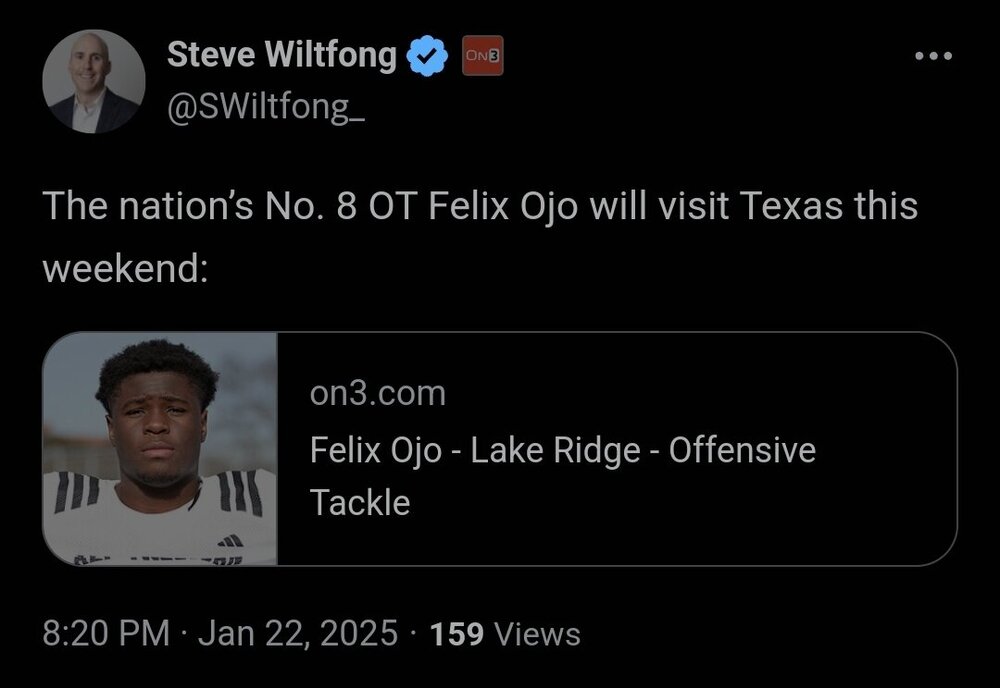Open the three-dot more options menu
The image size is (1000, 688).
coord(934,56)
